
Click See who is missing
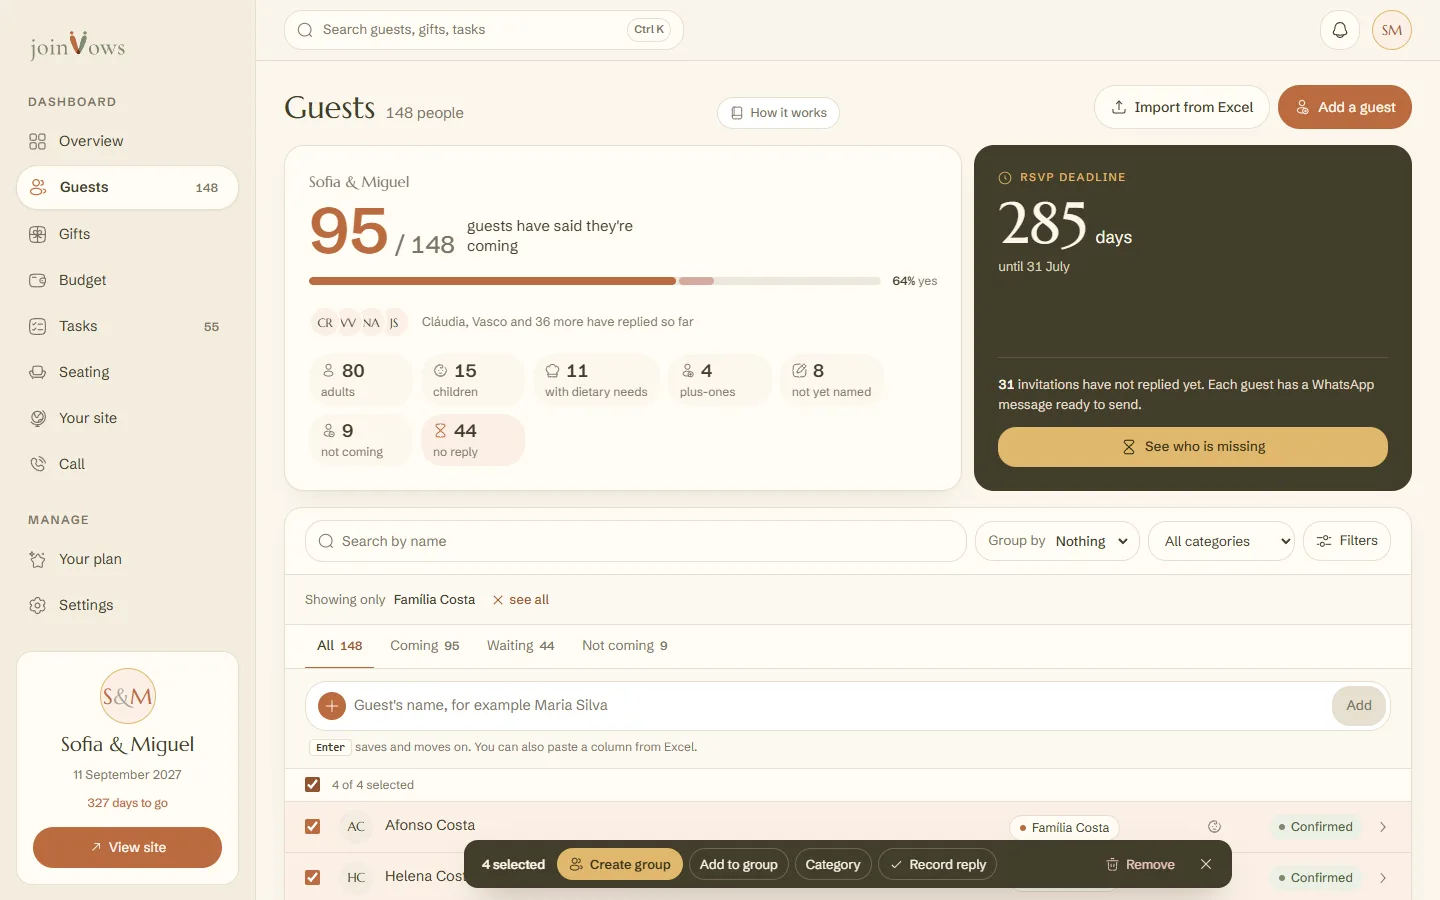coord(1193,447)
